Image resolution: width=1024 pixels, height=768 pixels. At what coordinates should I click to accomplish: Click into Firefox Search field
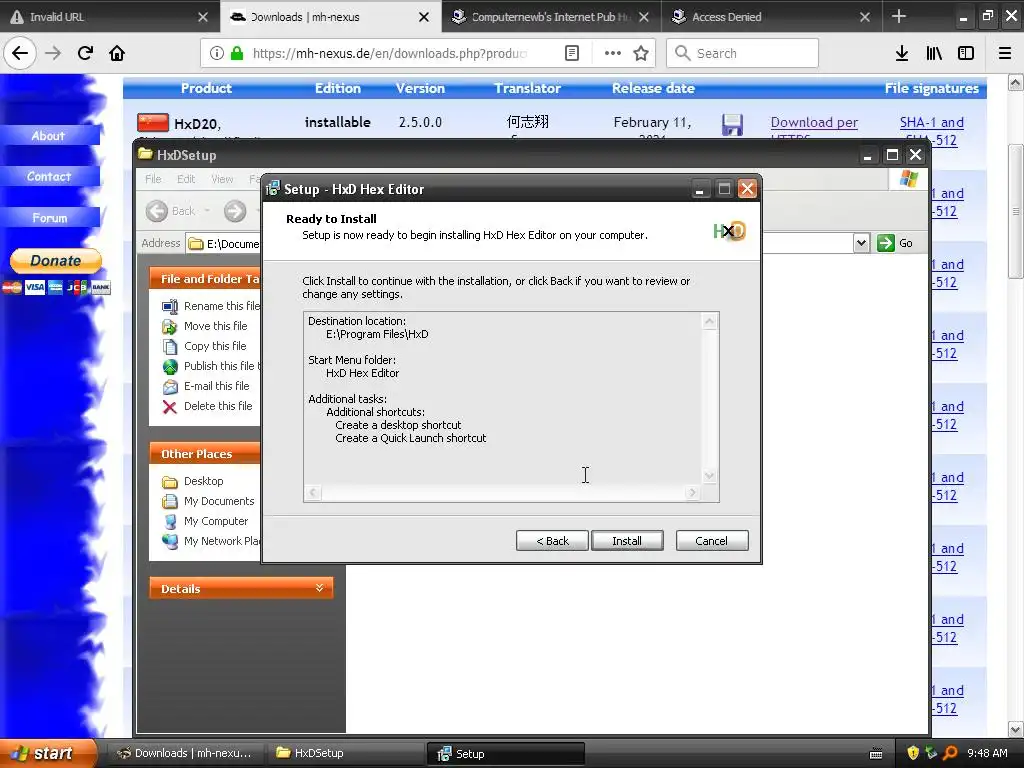tap(743, 53)
